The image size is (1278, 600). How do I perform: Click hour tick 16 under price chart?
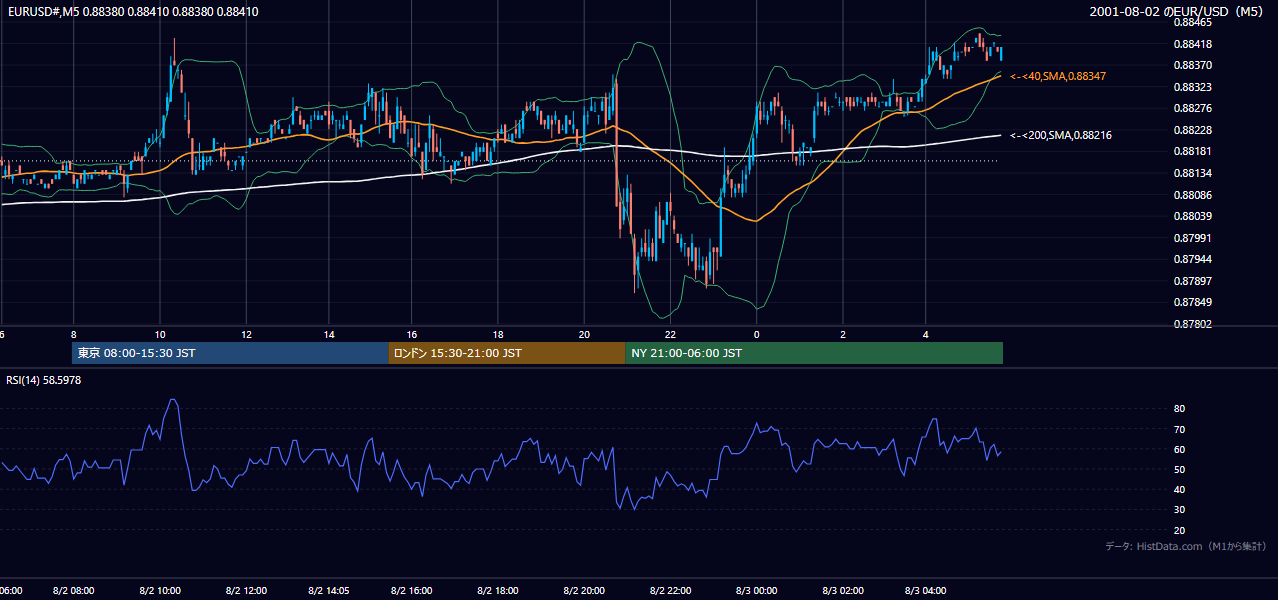[x=412, y=335]
